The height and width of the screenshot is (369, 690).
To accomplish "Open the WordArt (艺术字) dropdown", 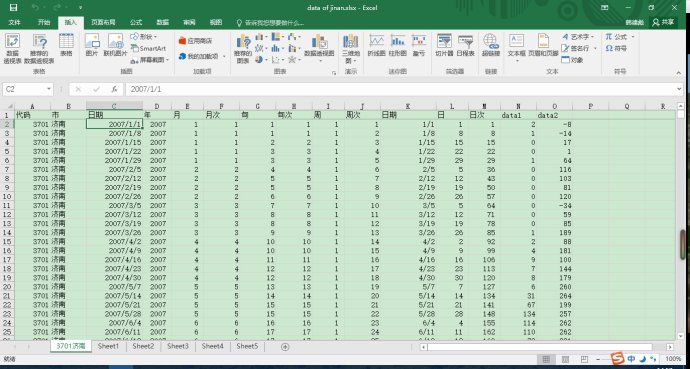I will (x=579, y=37).
